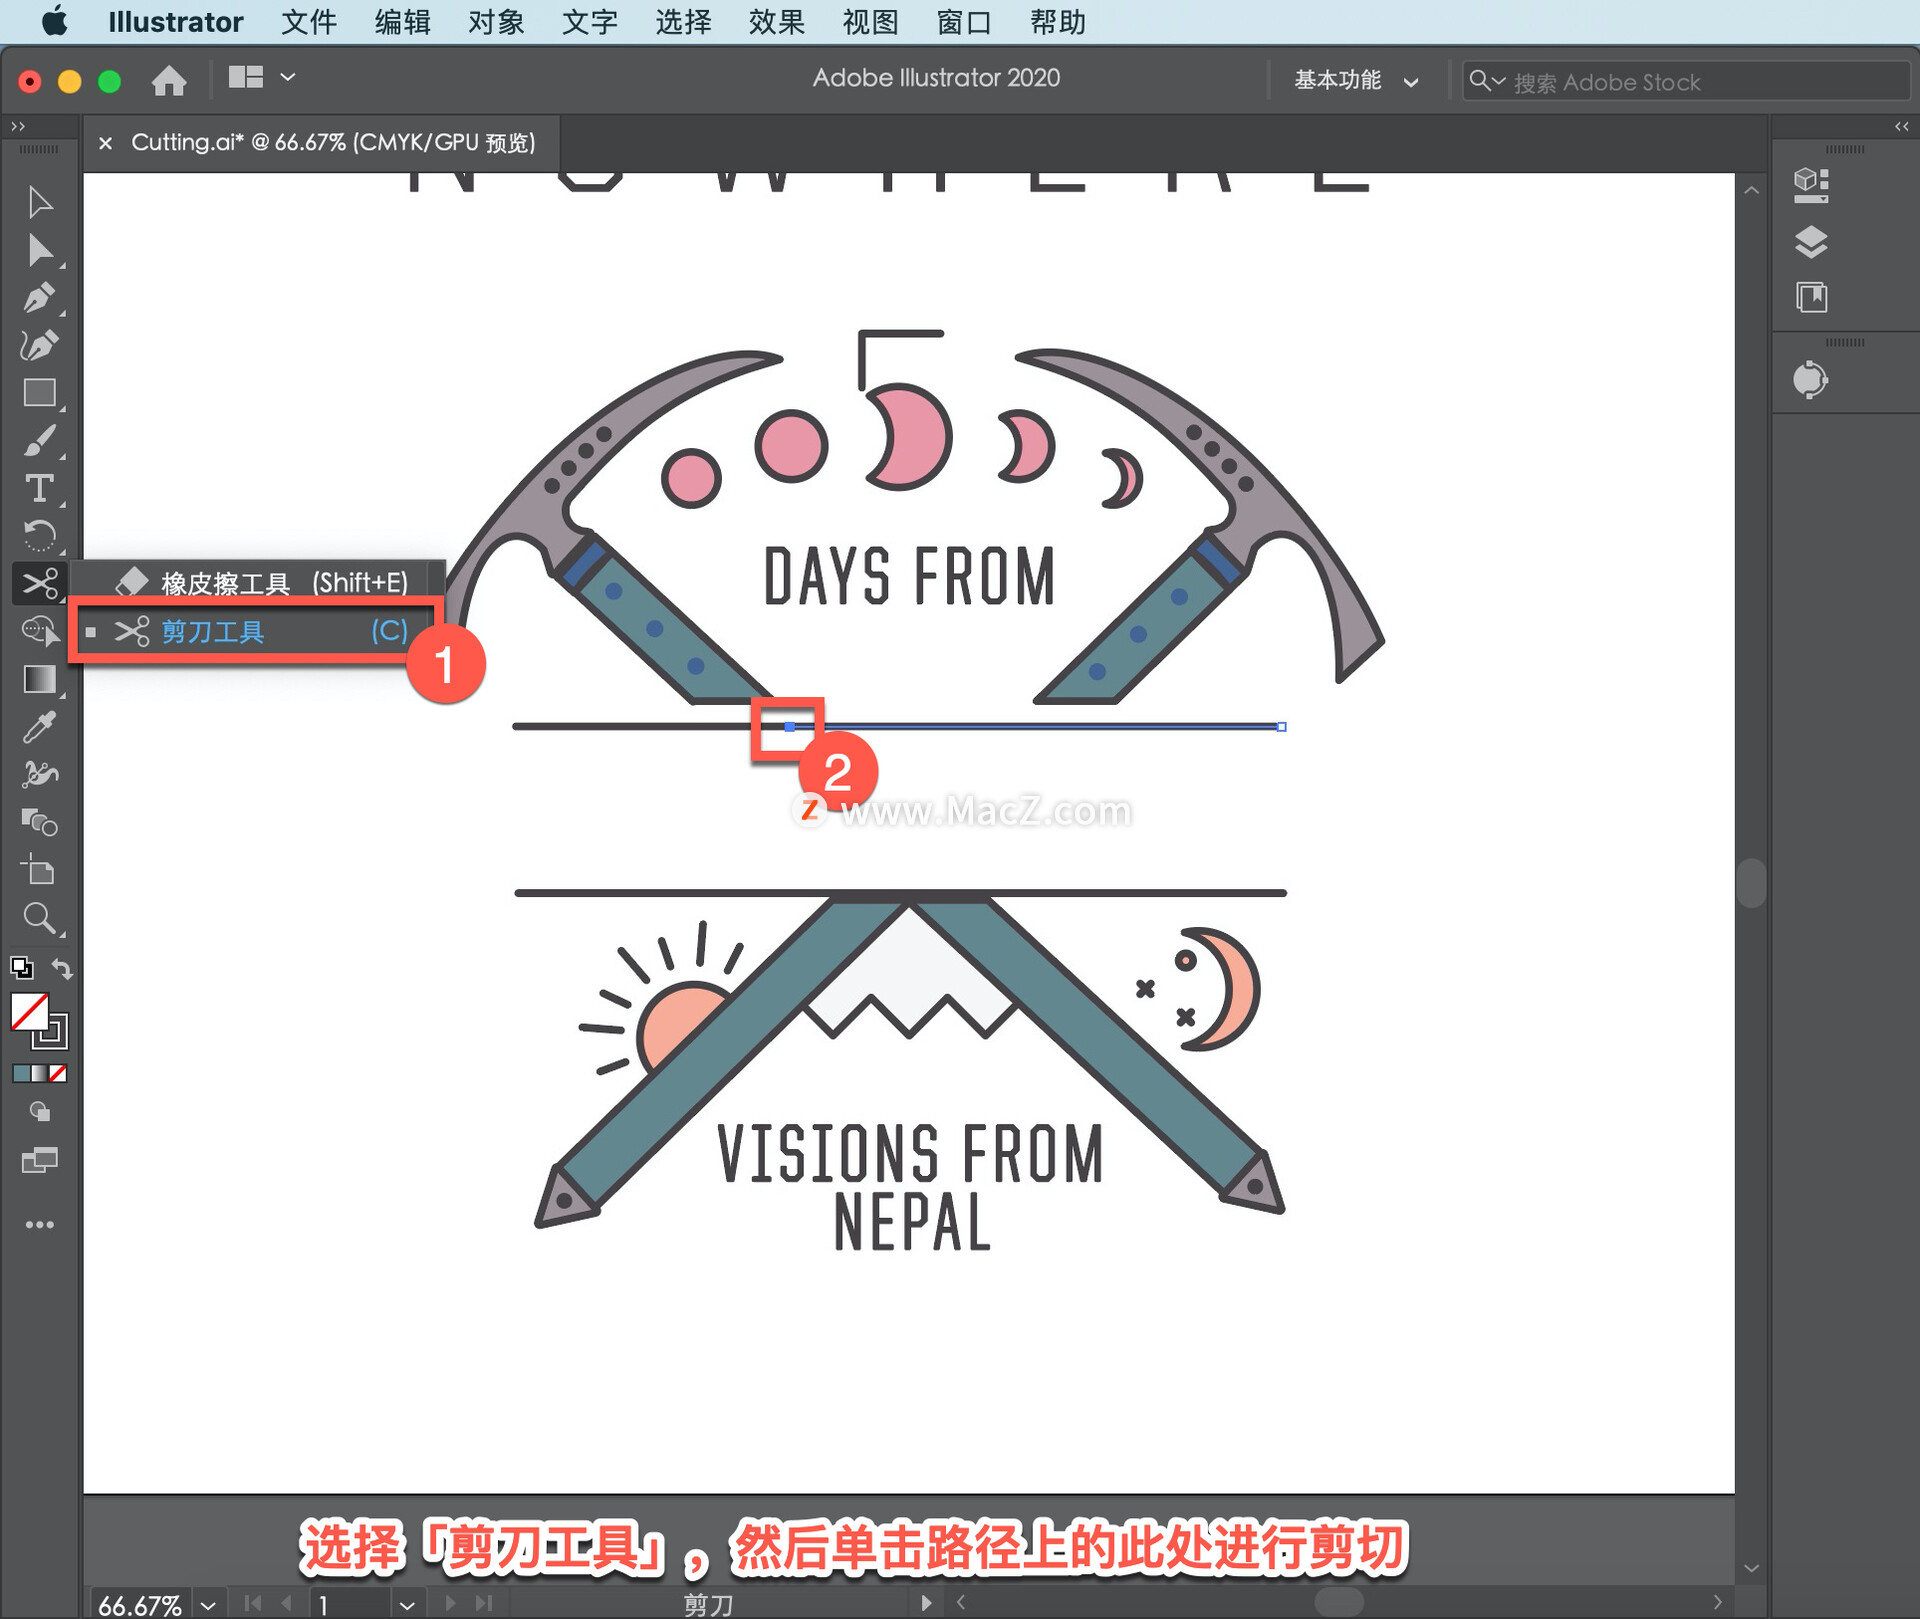Click the Home button
This screenshot has height=1619, width=1920.
coord(169,79)
